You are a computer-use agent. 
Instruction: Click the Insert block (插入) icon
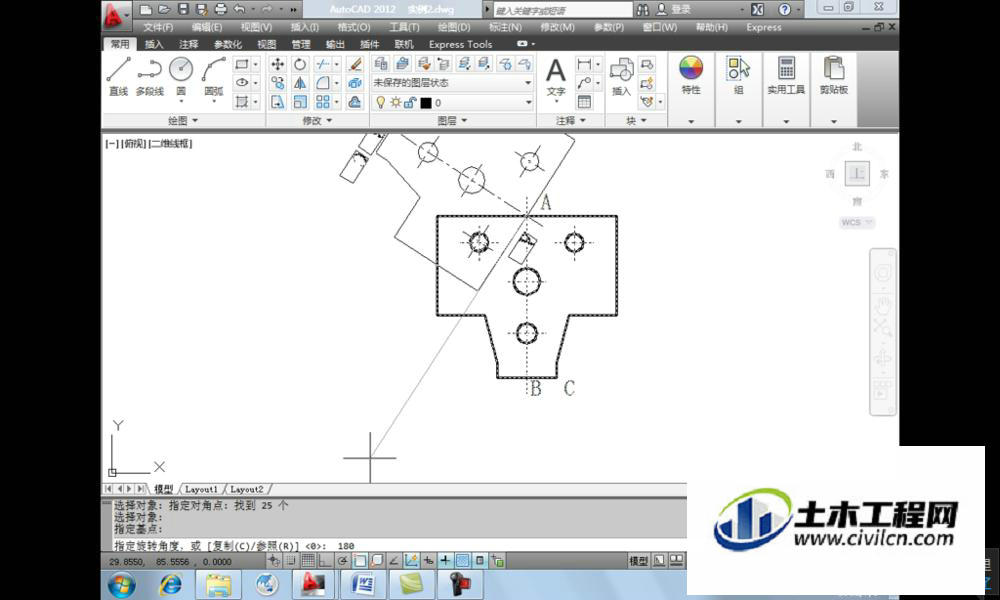pyautogui.click(x=621, y=77)
